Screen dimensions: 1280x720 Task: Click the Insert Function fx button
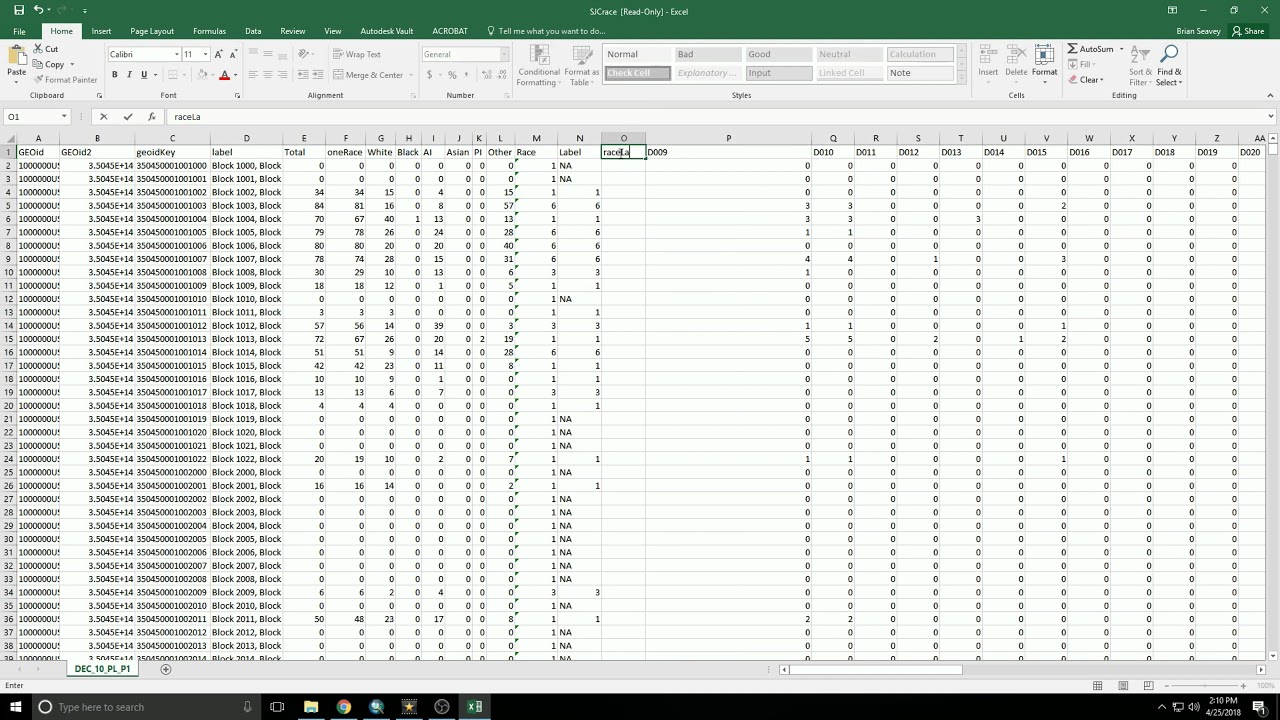[x=151, y=117]
